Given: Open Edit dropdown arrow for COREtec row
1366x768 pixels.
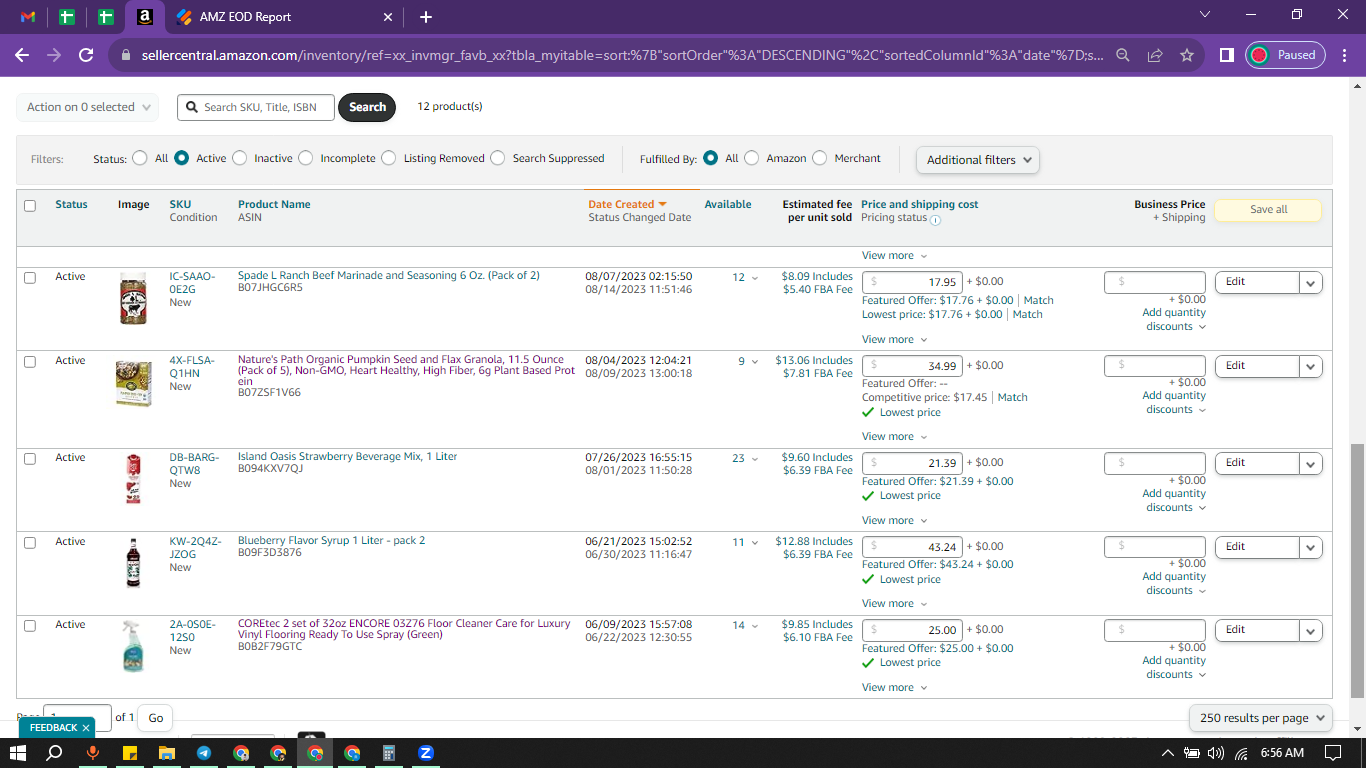Looking at the screenshot, I should pyautogui.click(x=1311, y=630).
